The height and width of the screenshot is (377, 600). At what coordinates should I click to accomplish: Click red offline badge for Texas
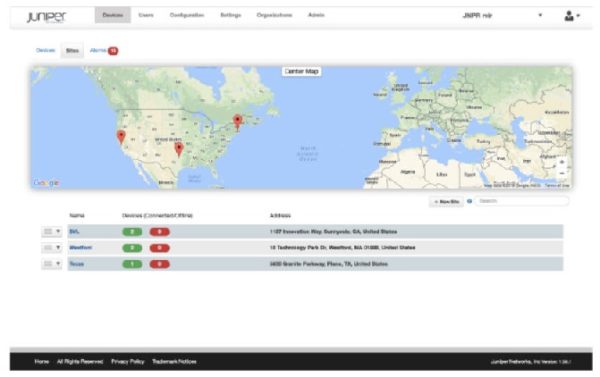tap(160, 264)
